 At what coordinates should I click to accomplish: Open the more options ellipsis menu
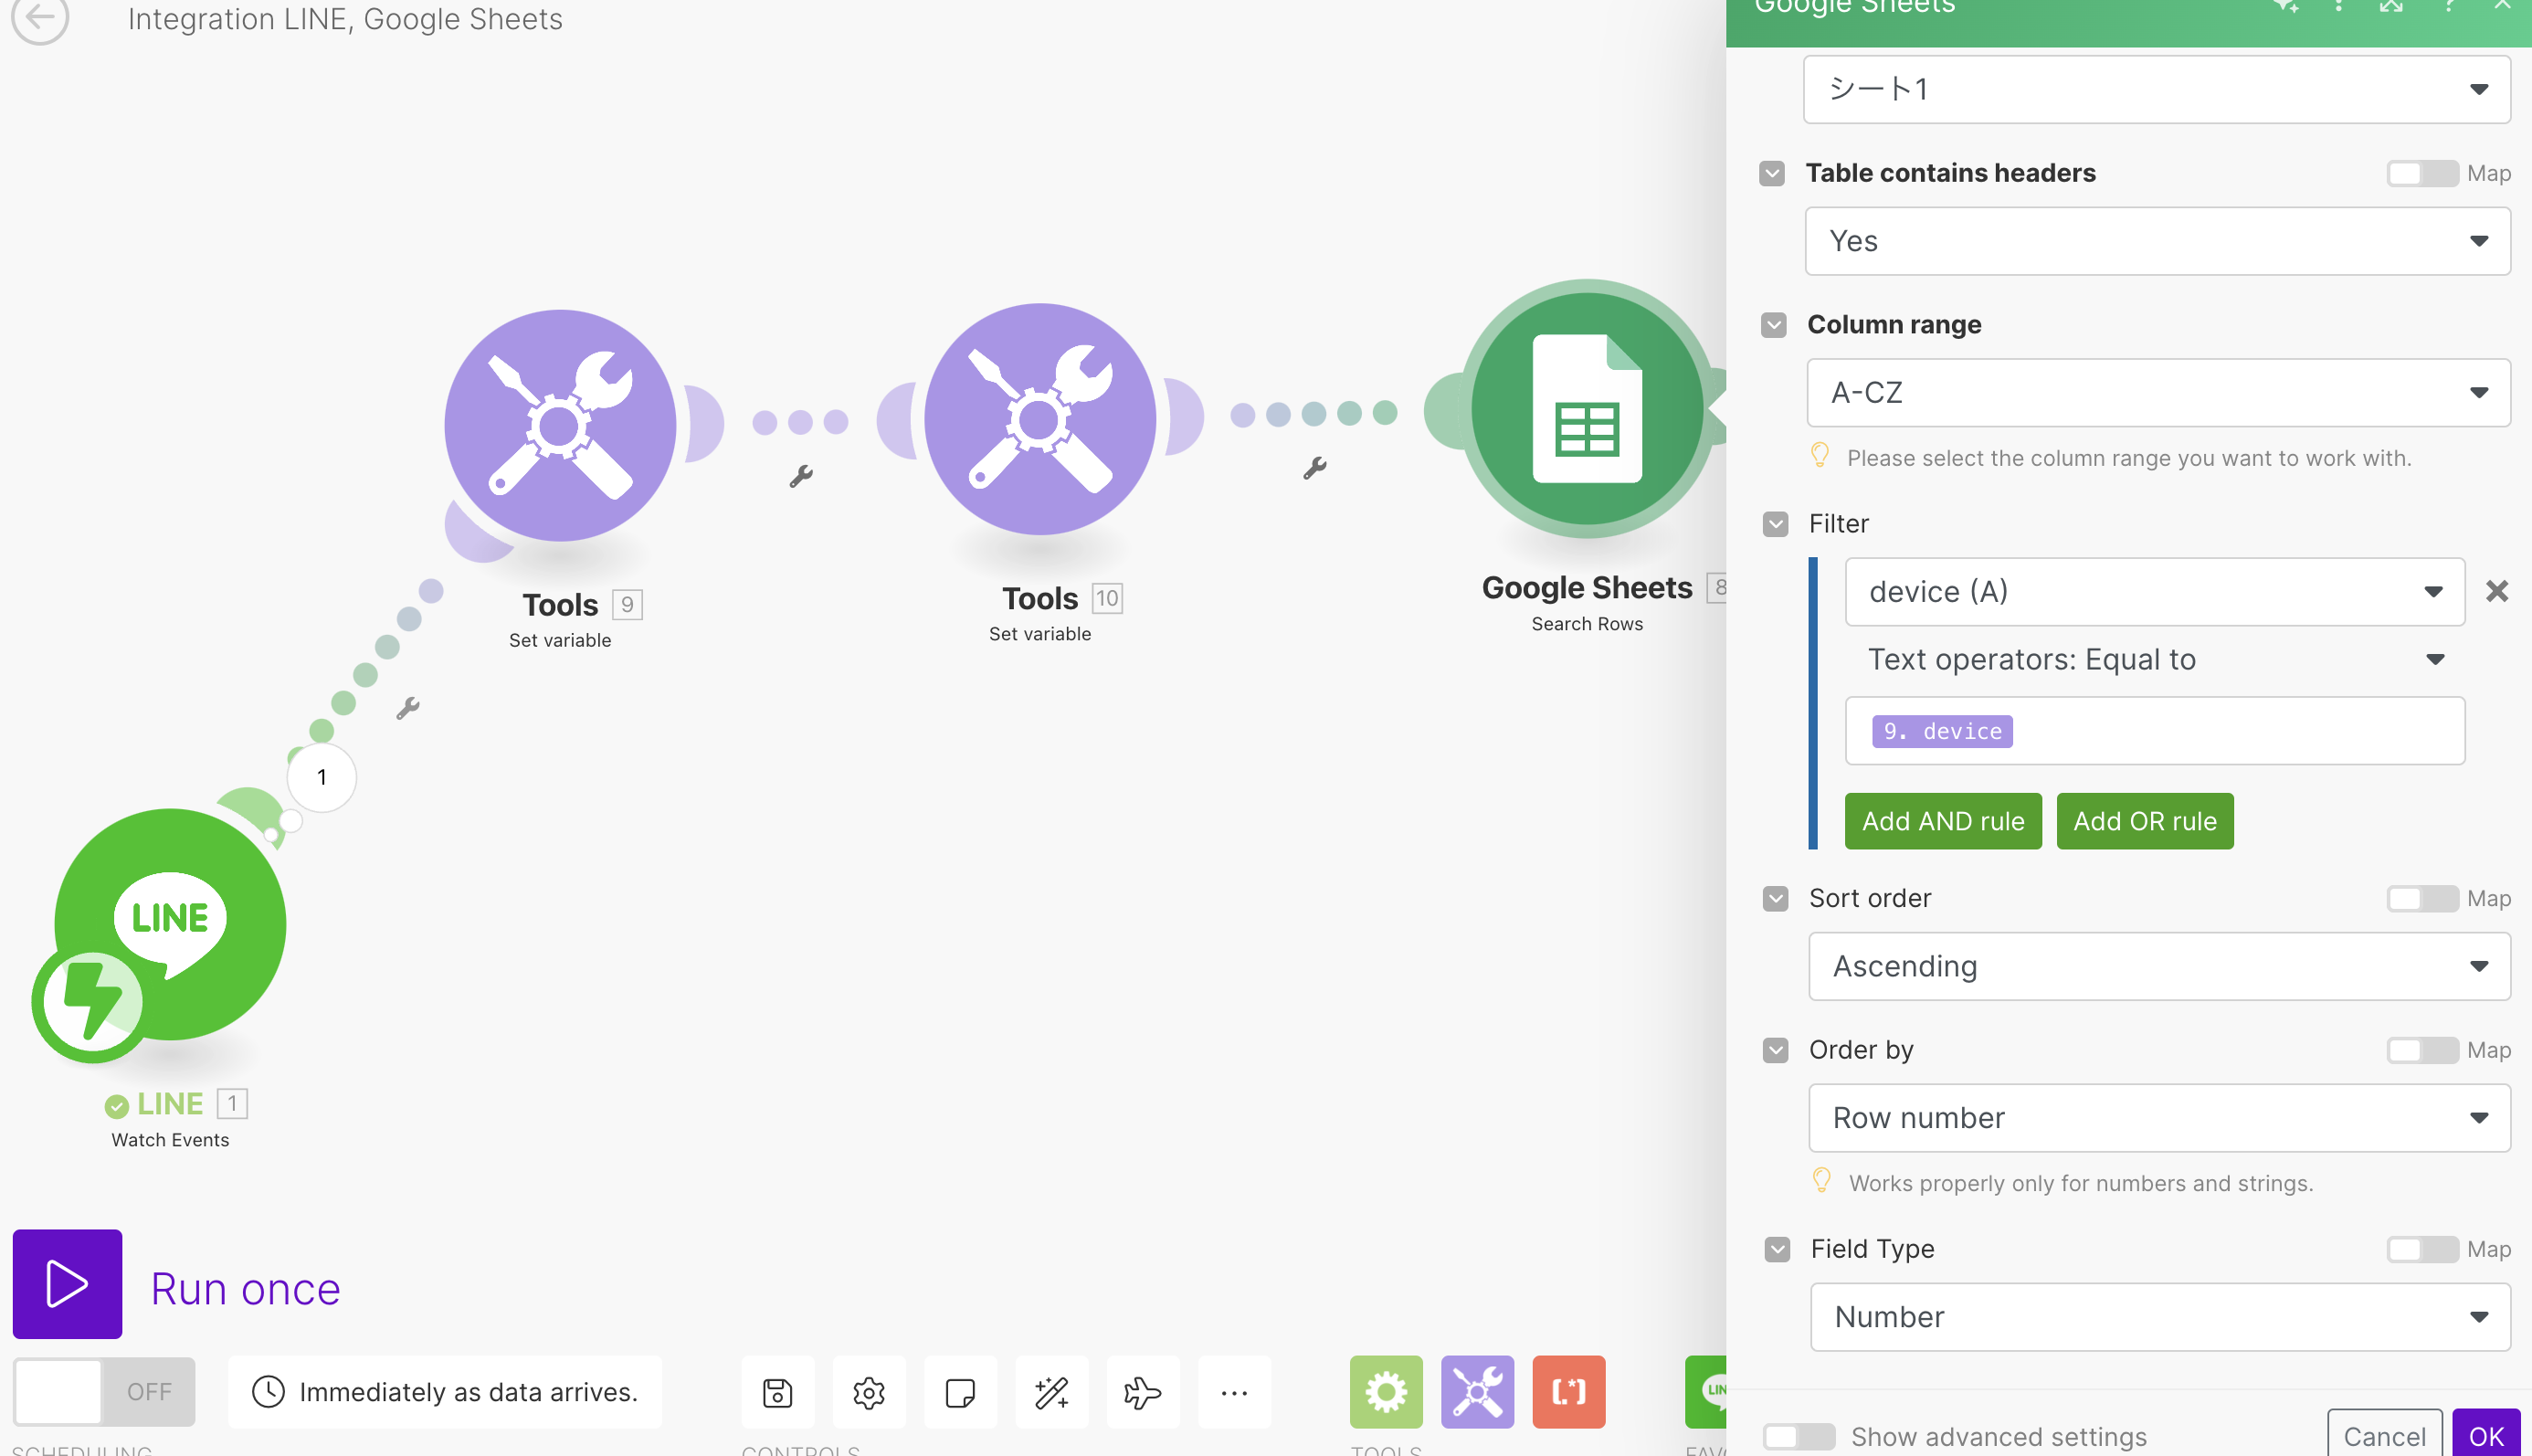[1234, 1392]
